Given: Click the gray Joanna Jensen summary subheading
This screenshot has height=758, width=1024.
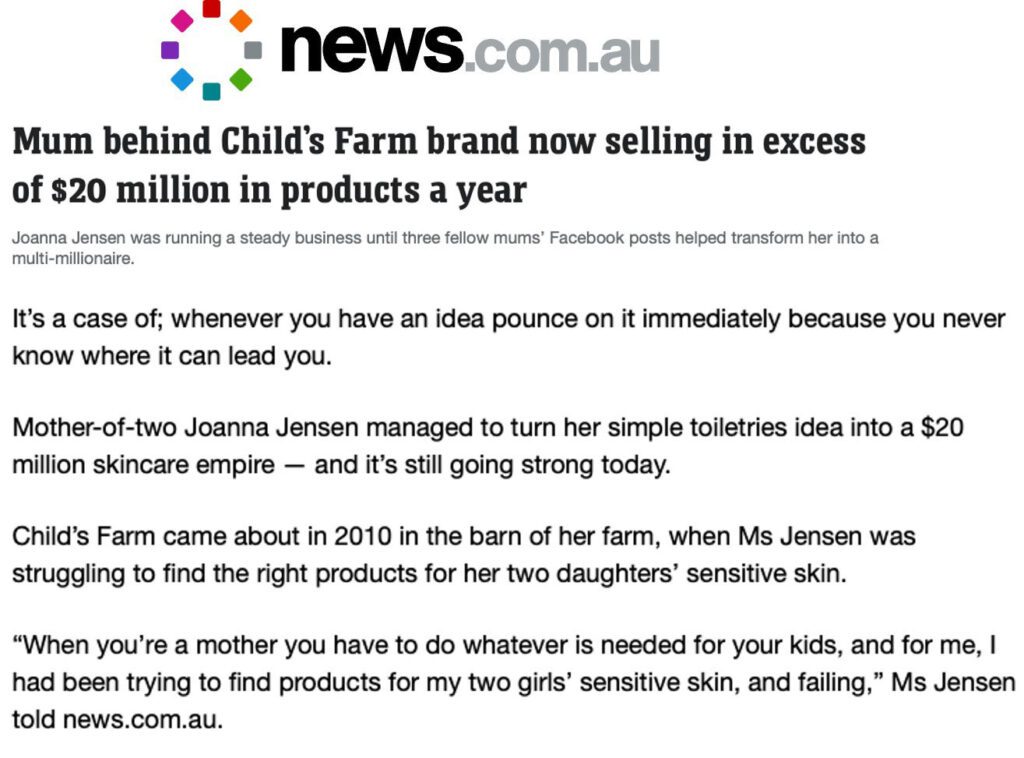Looking at the screenshot, I should (445, 248).
